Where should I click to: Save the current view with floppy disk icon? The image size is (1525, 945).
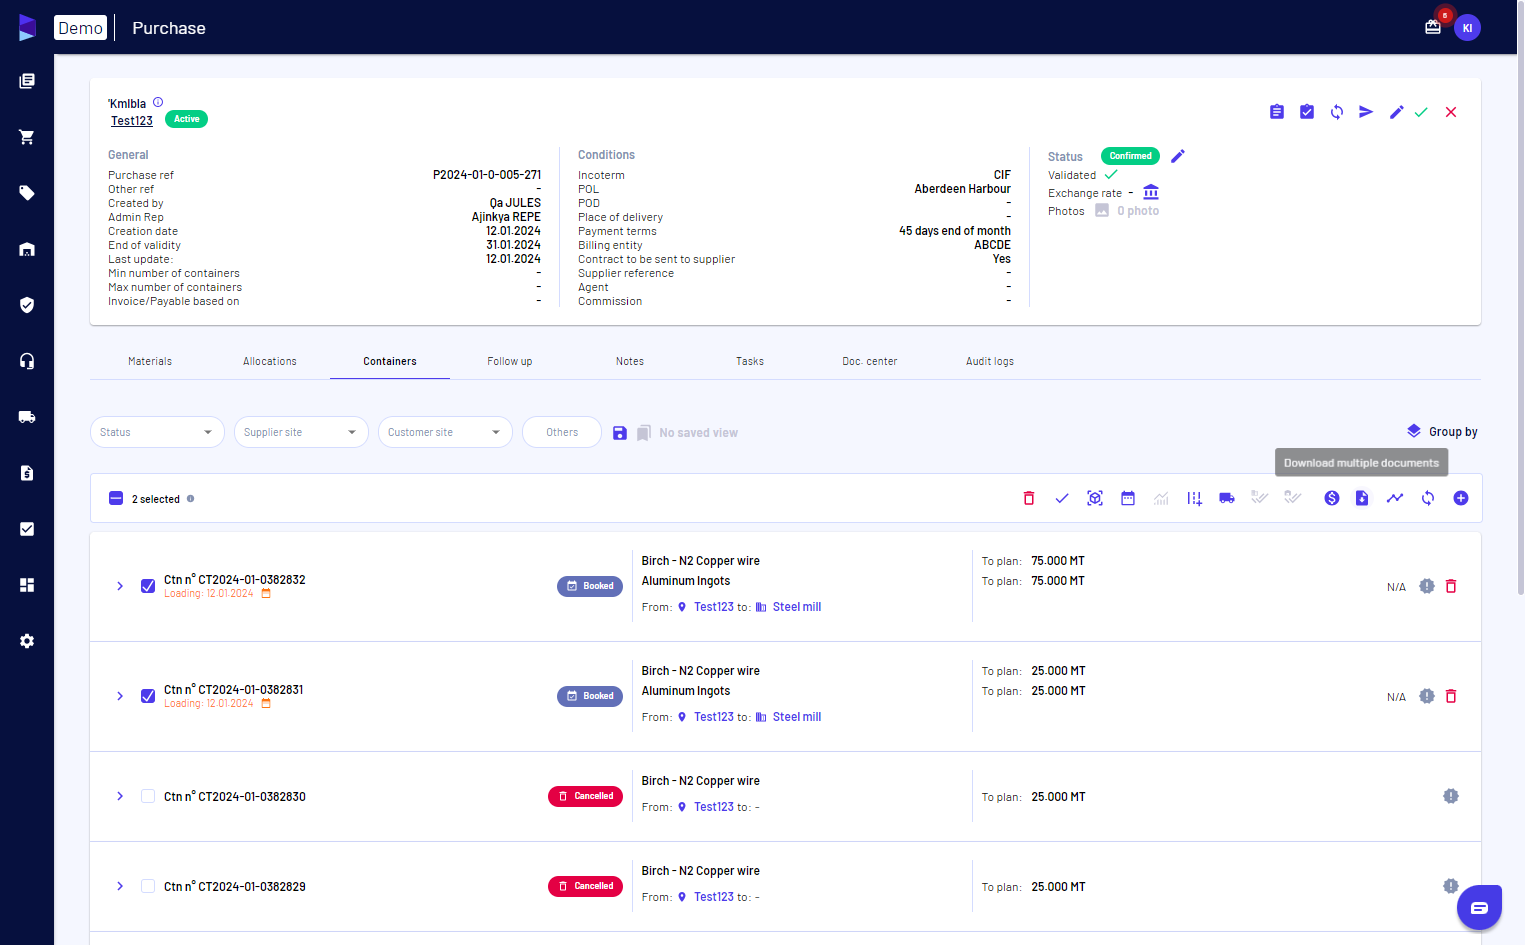coord(620,433)
